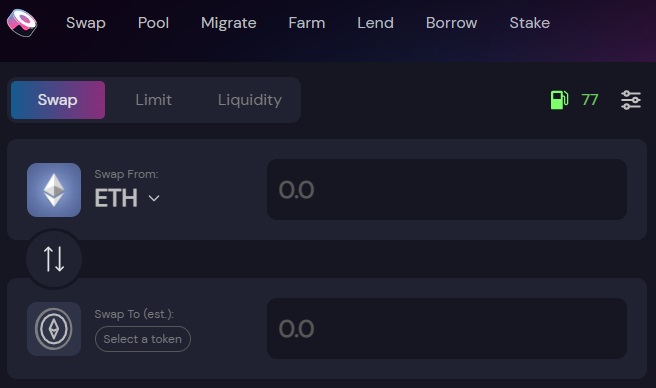Click the Ethereum token logo
Viewport: 656px width, 388px height.
pos(54,190)
